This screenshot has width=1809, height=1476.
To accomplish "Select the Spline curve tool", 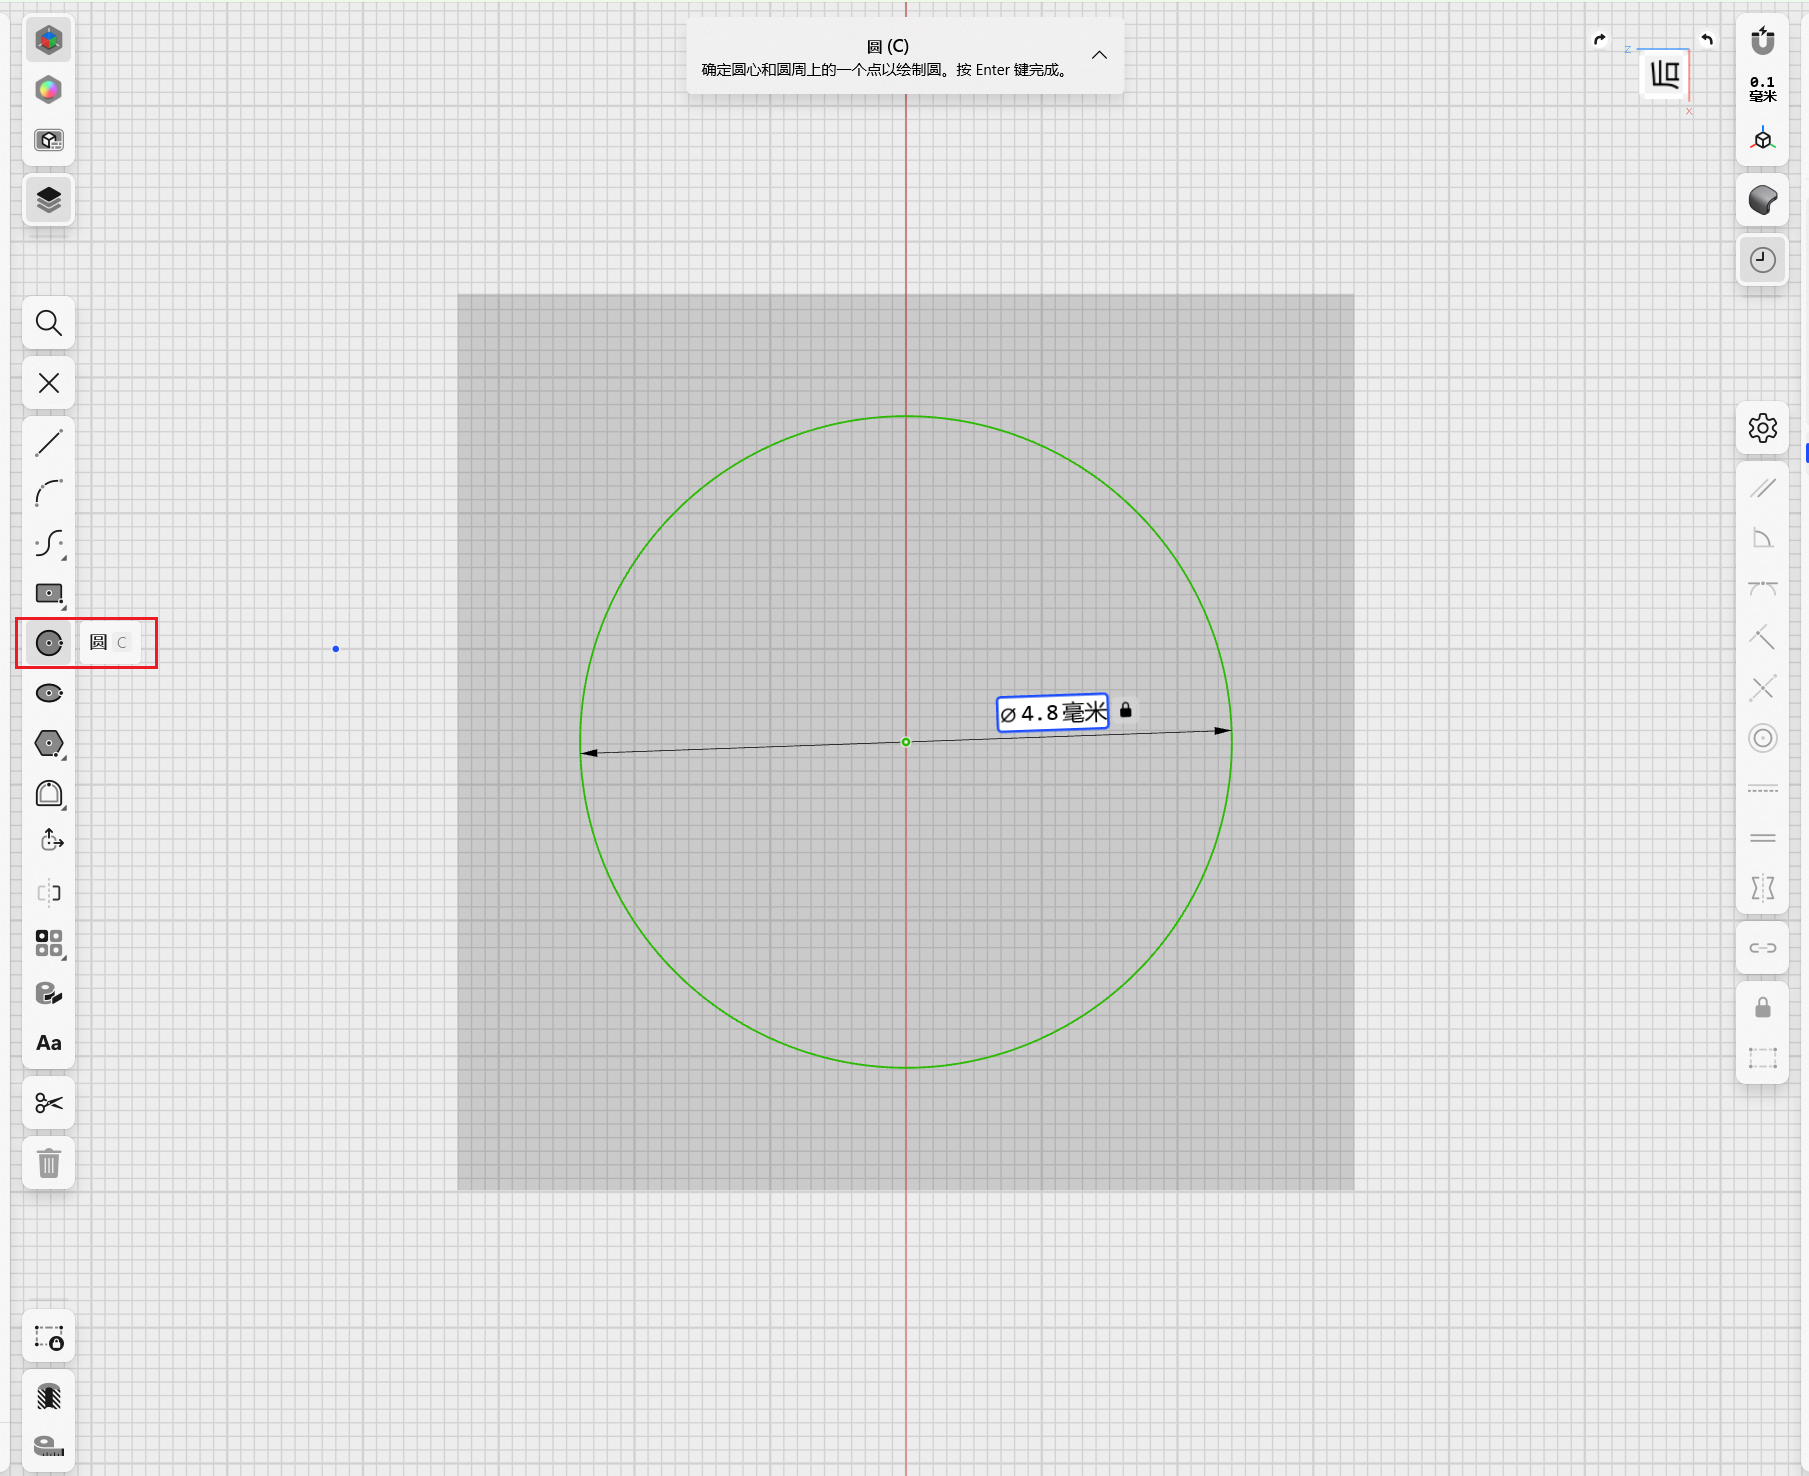I will click(x=49, y=543).
